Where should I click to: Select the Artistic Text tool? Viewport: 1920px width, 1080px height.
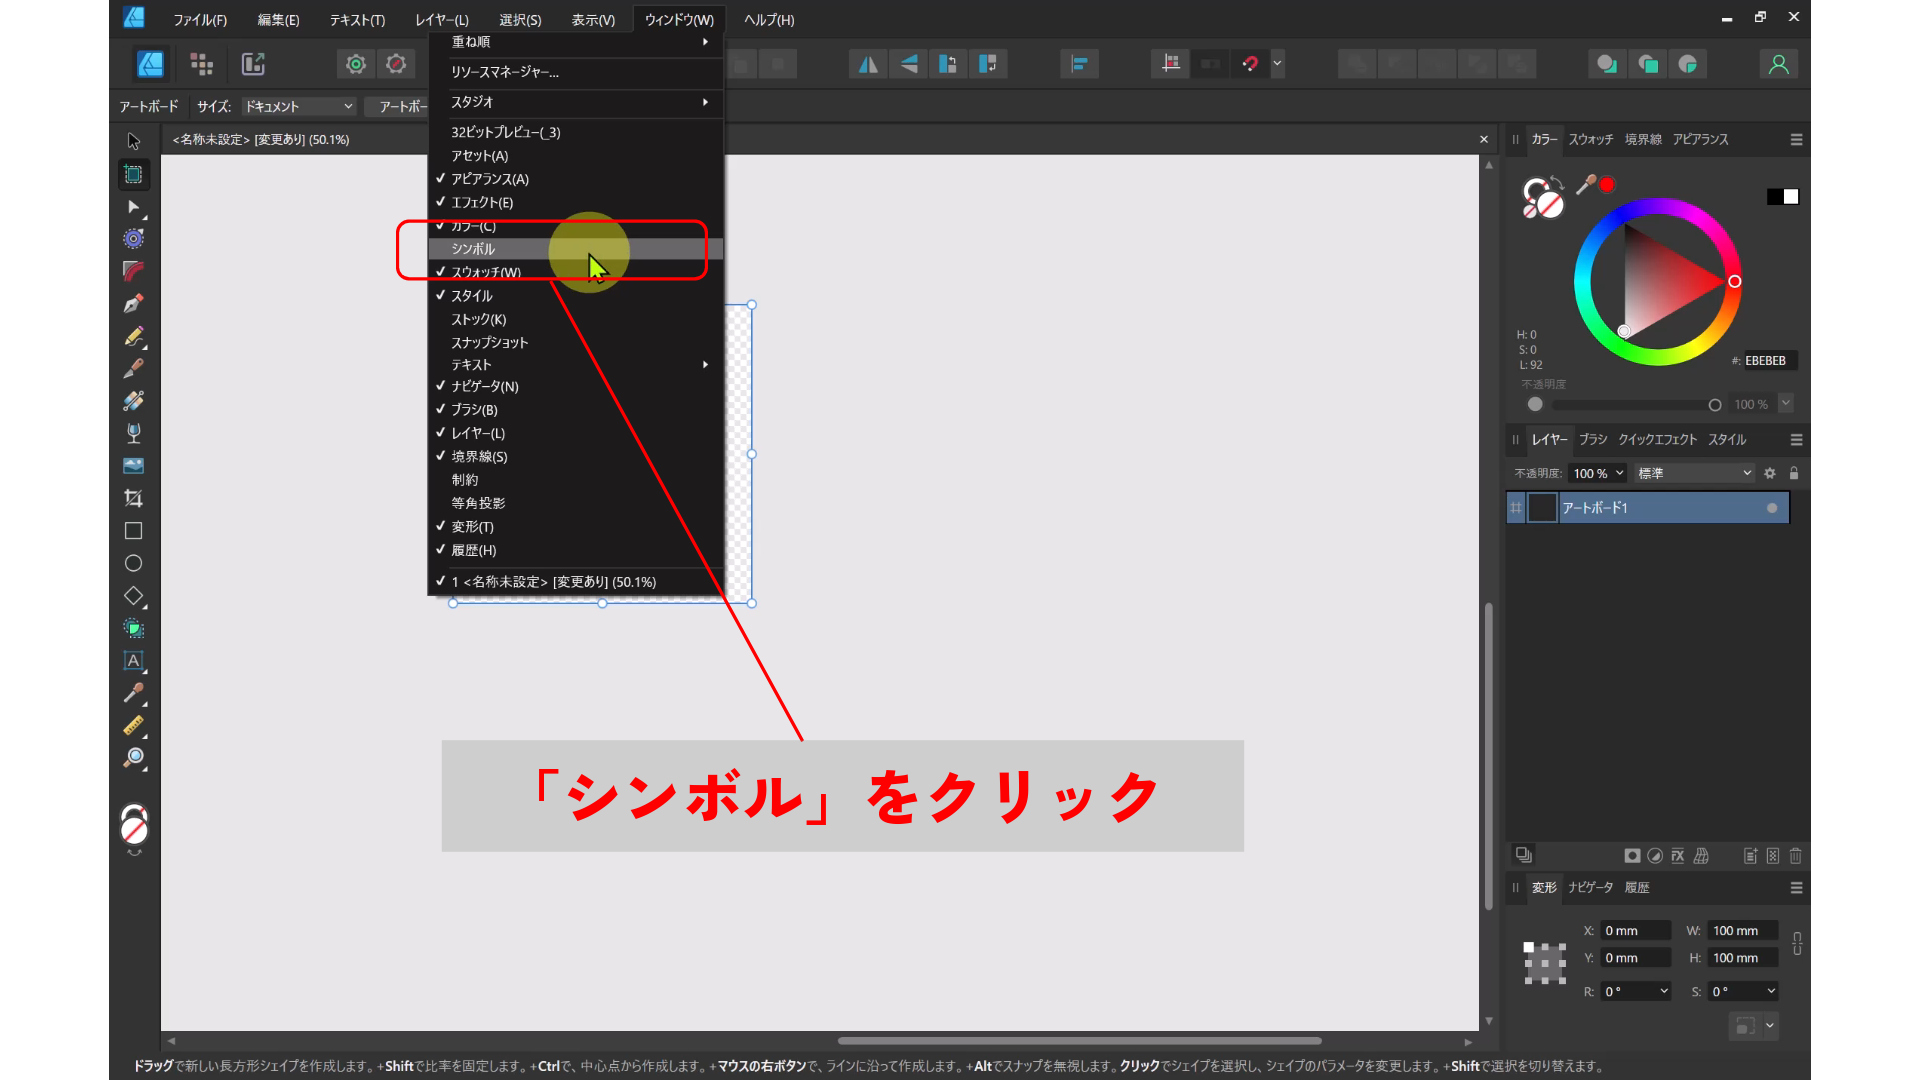coord(133,661)
